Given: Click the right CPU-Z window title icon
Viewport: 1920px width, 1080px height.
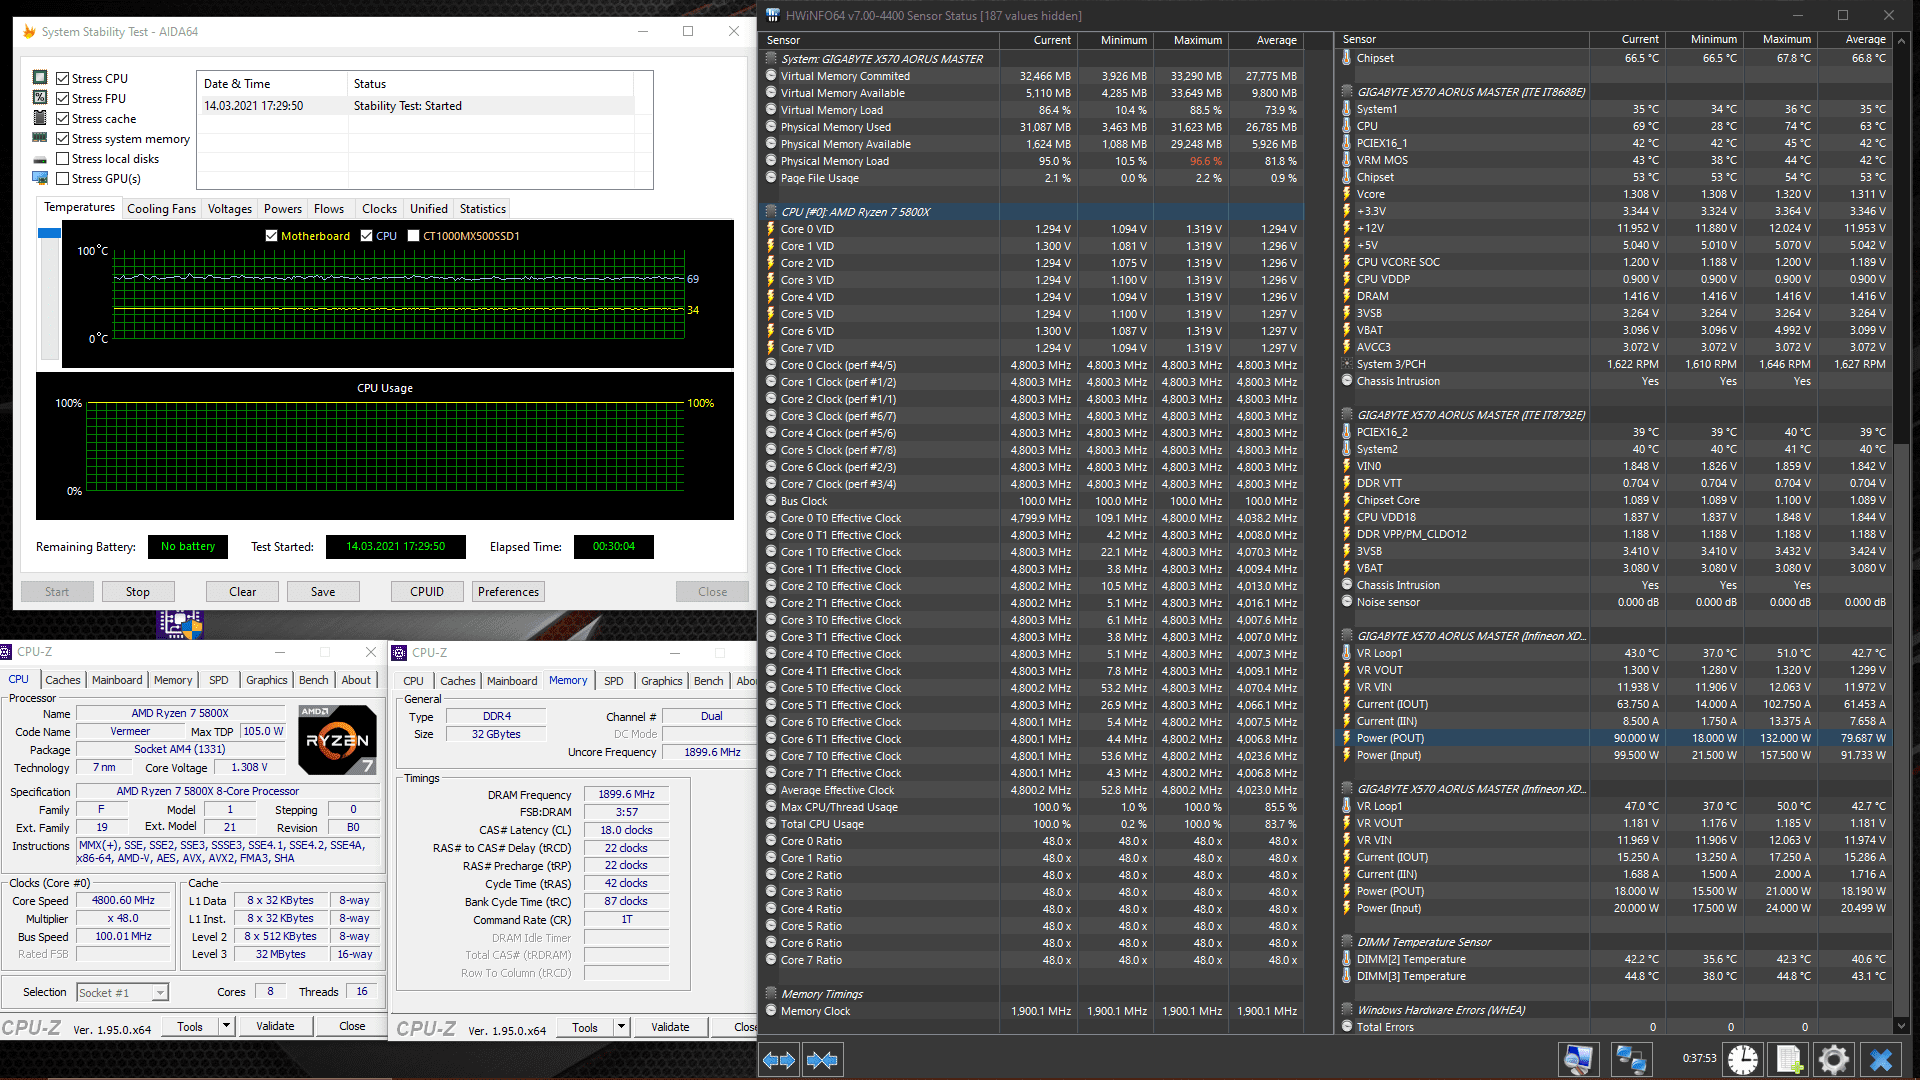Looking at the screenshot, I should tap(400, 653).
